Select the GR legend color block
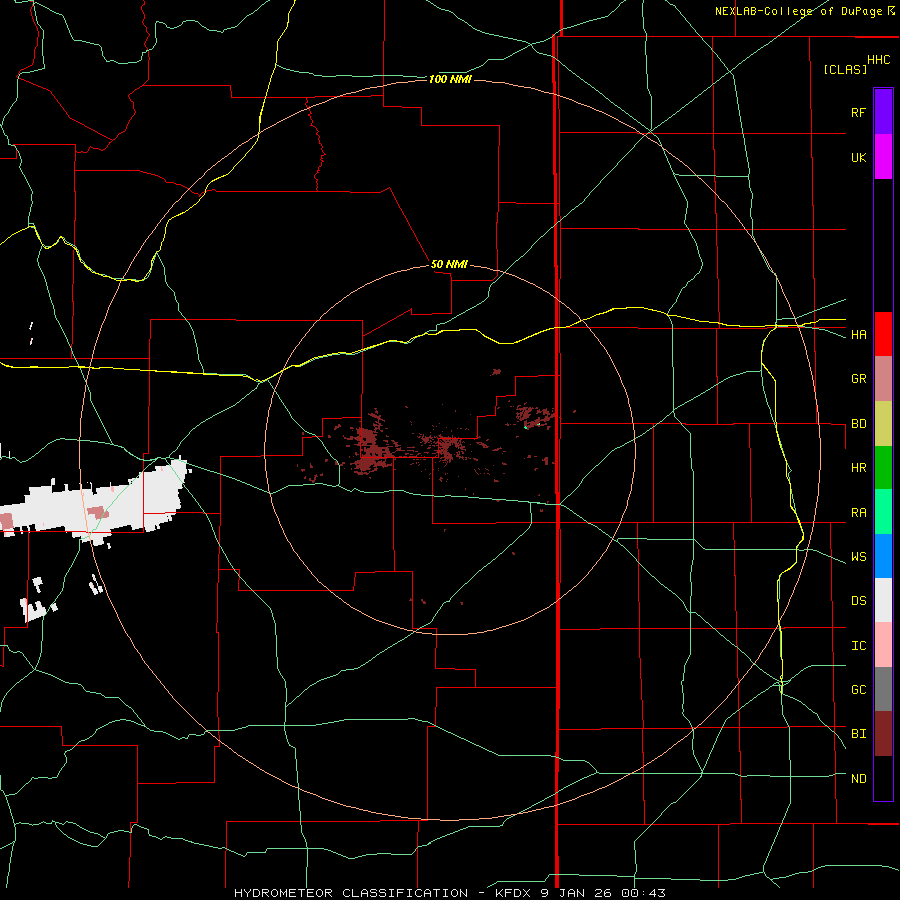This screenshot has height=900, width=900. point(883,379)
